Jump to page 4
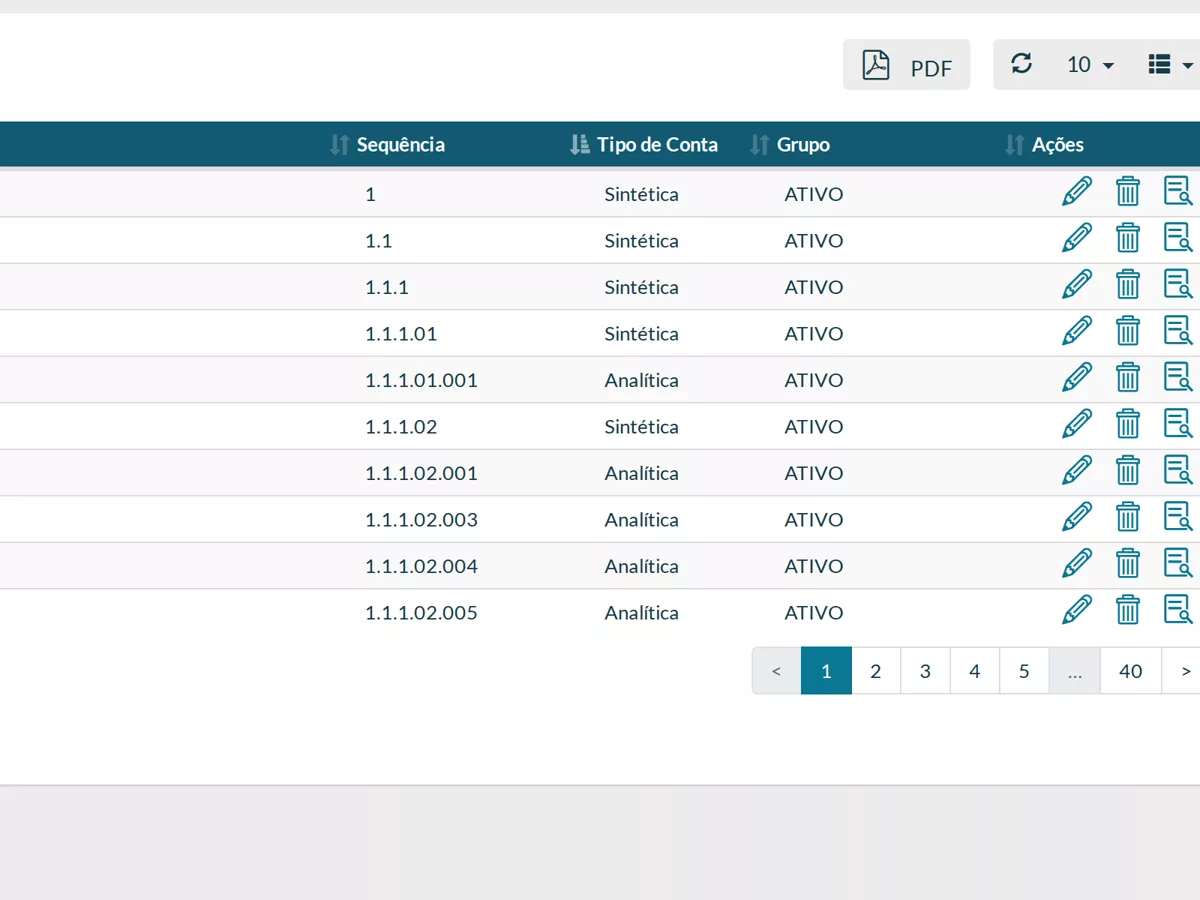 [x=975, y=671]
